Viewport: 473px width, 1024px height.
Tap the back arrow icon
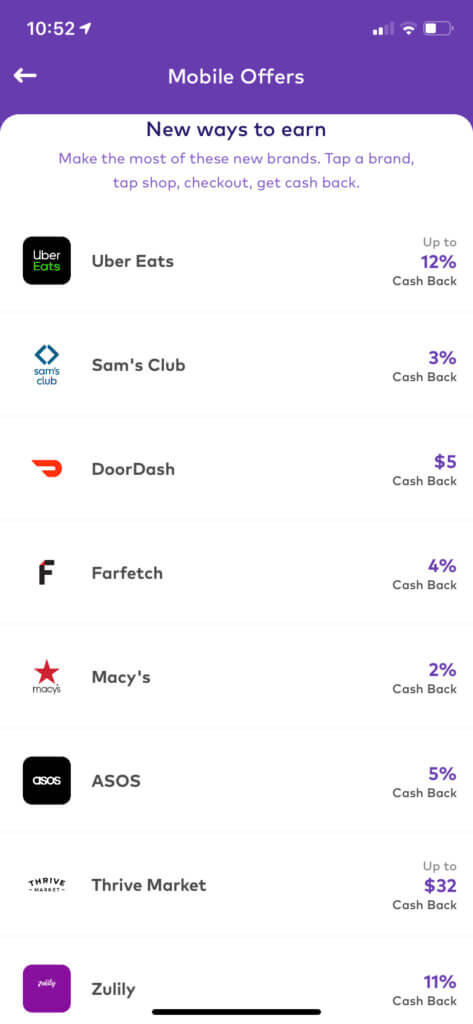pos(25,76)
